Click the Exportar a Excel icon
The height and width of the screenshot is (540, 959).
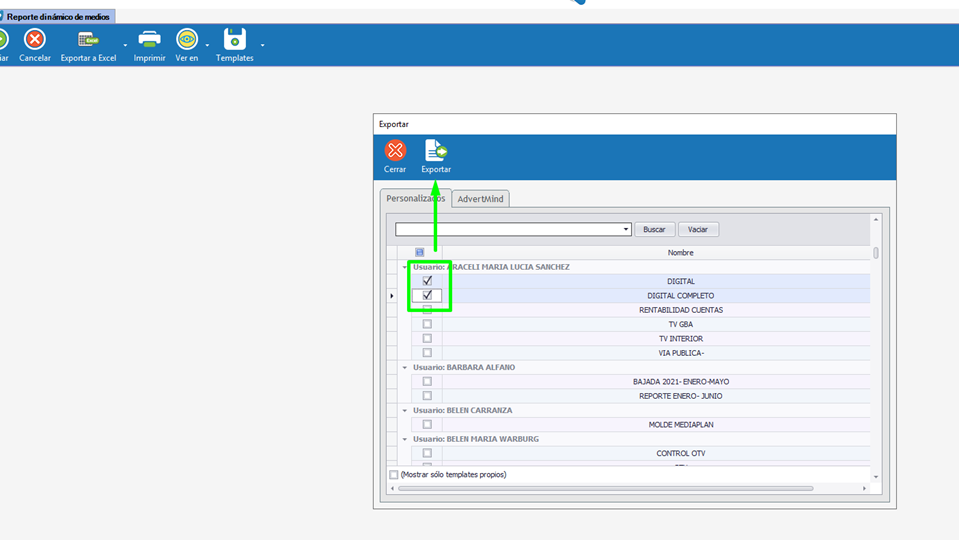(x=88, y=40)
